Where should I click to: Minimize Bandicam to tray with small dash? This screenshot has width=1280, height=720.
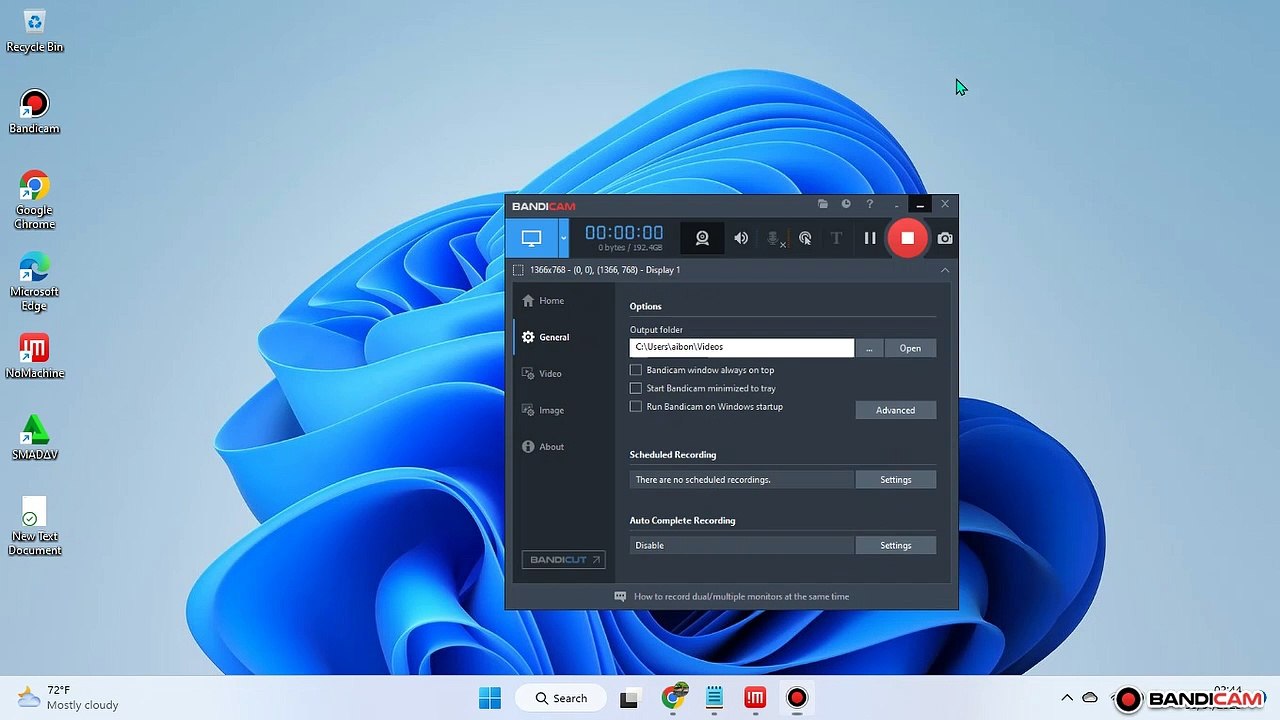[x=896, y=205]
